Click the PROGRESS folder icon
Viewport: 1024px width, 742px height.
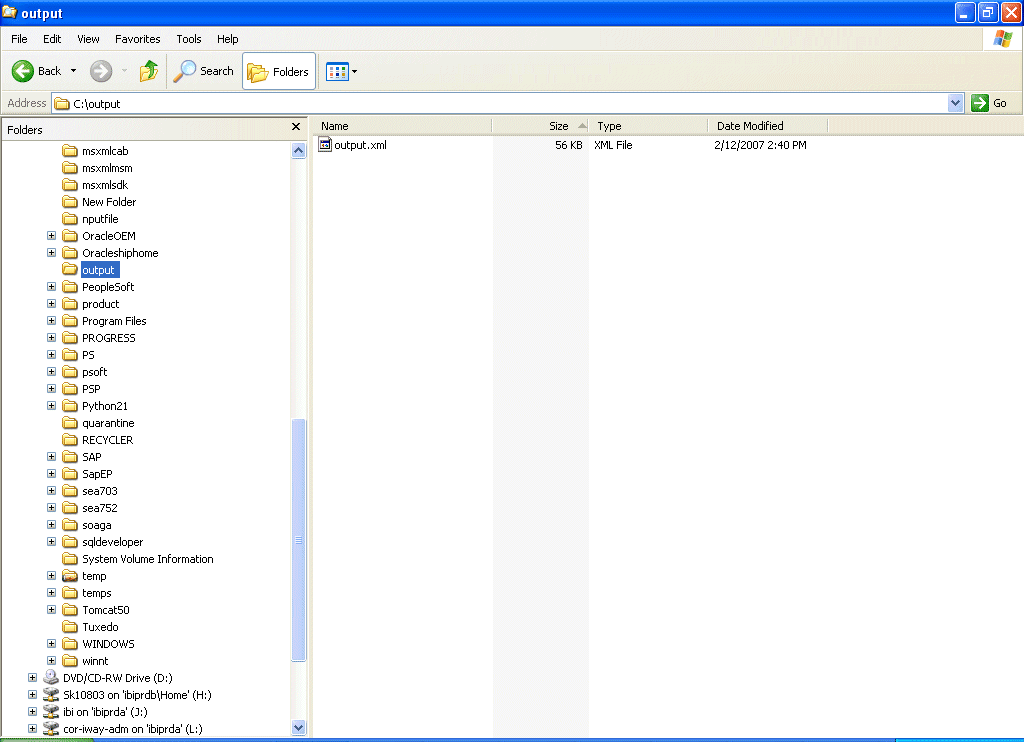70,338
